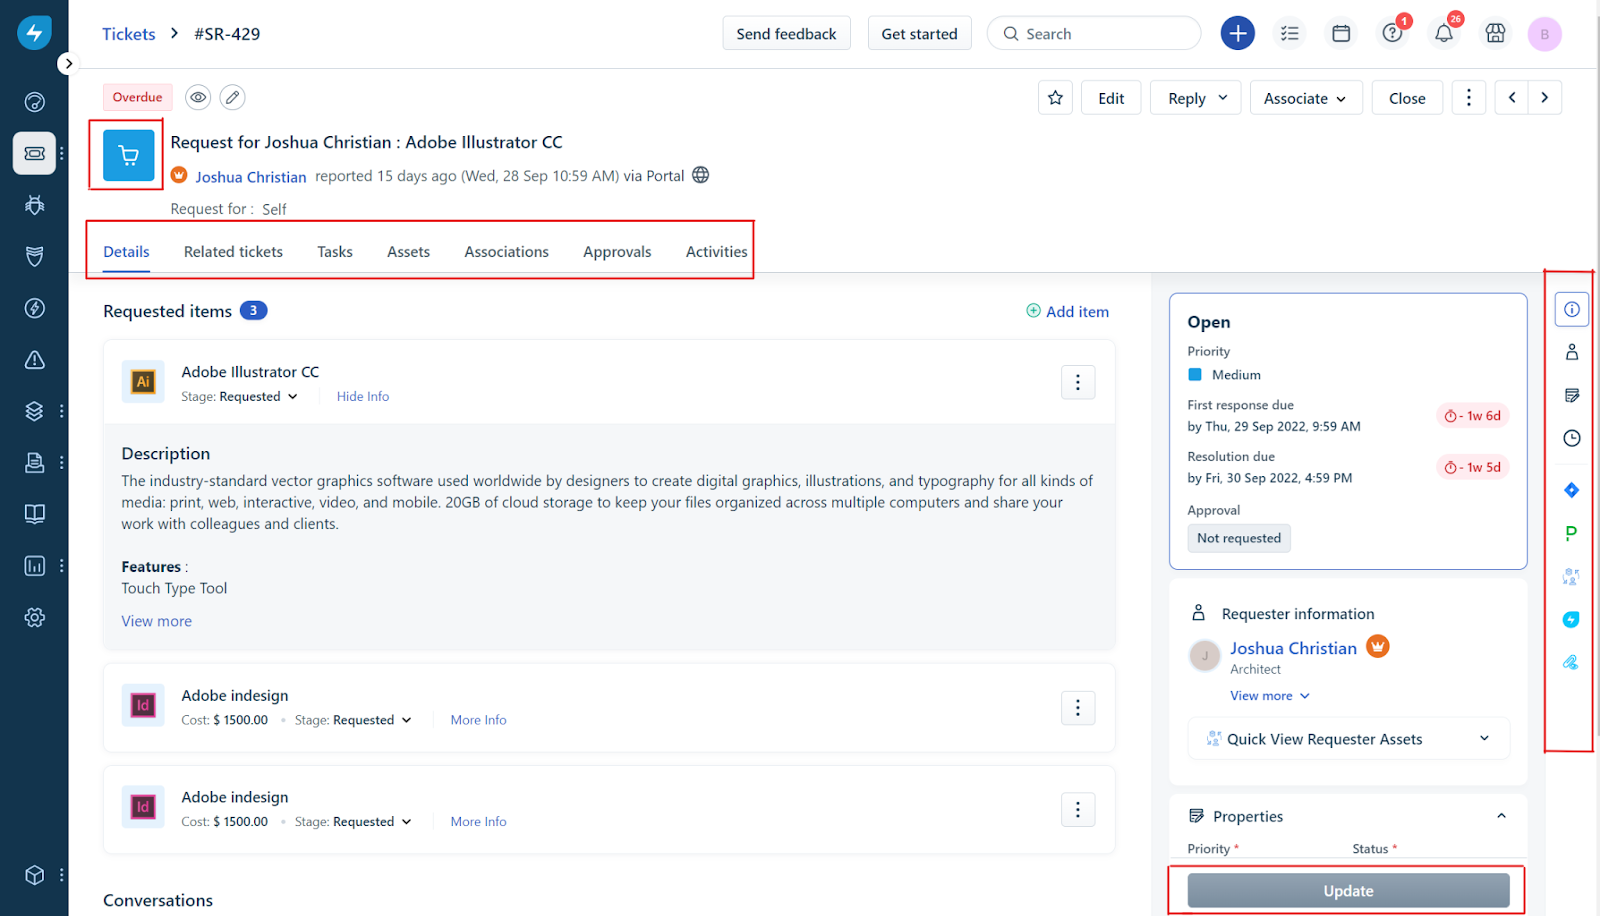Click Add item link
This screenshot has width=1600, height=916.
coord(1067,312)
